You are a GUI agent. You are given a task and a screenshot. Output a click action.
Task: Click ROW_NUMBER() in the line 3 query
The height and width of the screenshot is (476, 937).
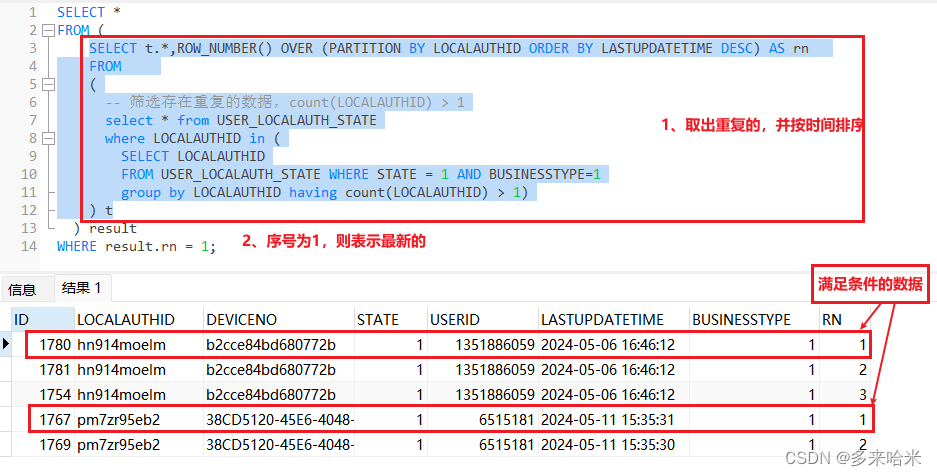pos(225,48)
